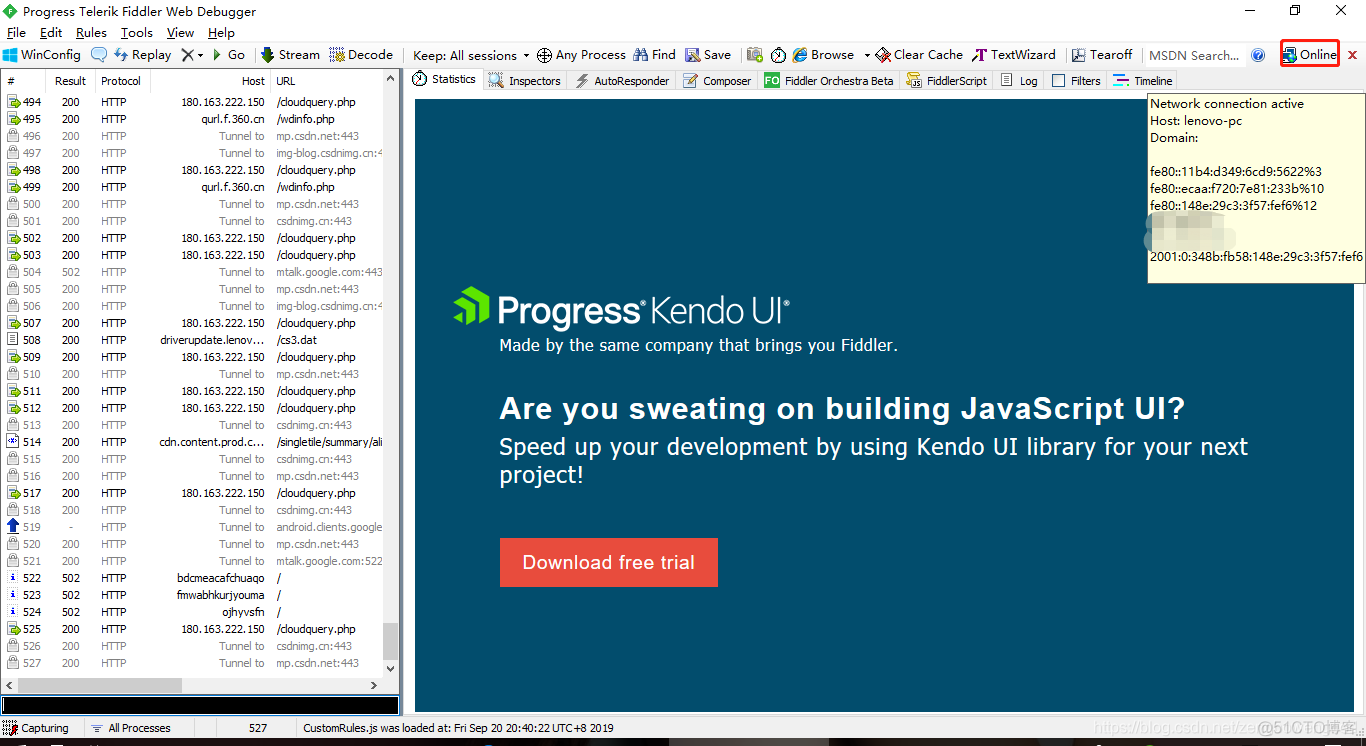Switch to the Log tab
Screen dimensions: 1366x746
(x=1019, y=81)
